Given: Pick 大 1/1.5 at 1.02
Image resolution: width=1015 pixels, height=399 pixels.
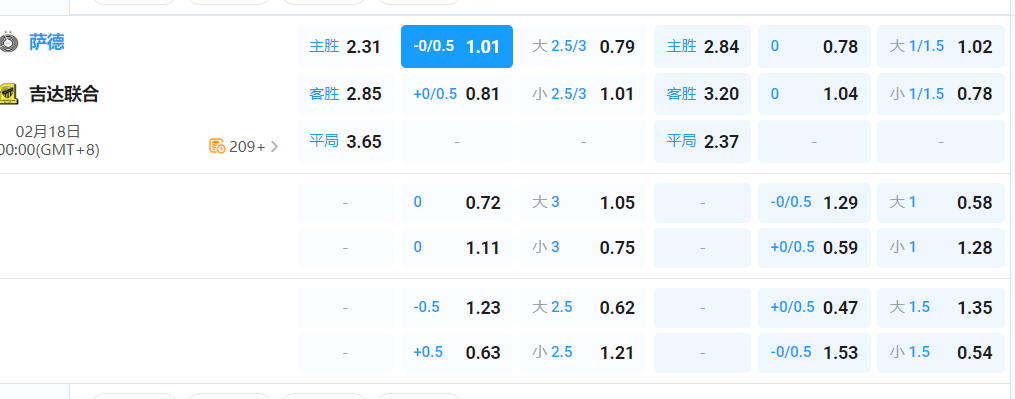Looking at the screenshot, I should pyautogui.click(x=941, y=47).
